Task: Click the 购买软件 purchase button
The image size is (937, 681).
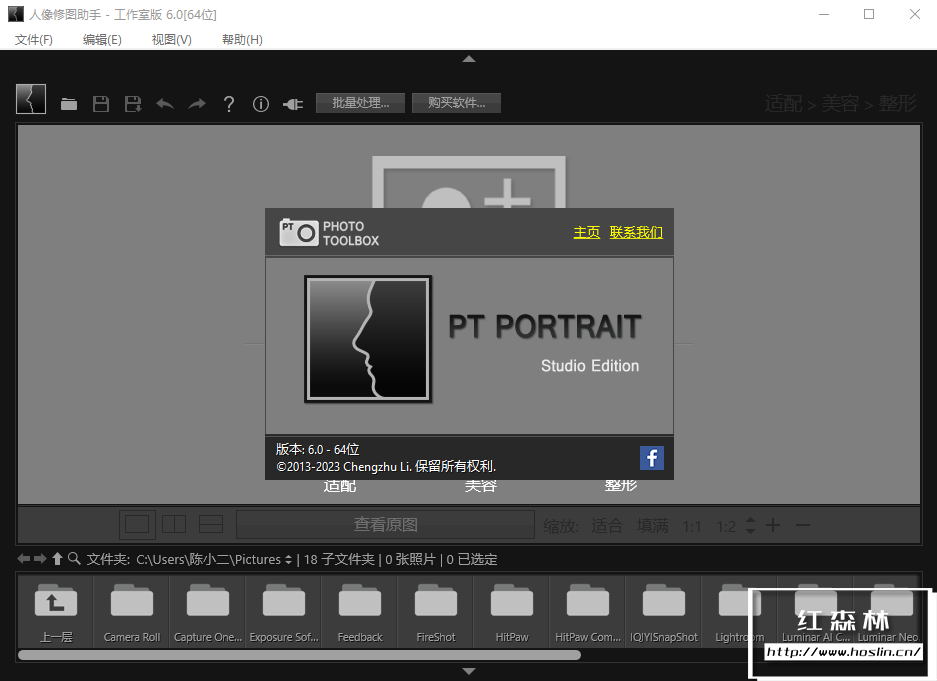Action: 457,103
